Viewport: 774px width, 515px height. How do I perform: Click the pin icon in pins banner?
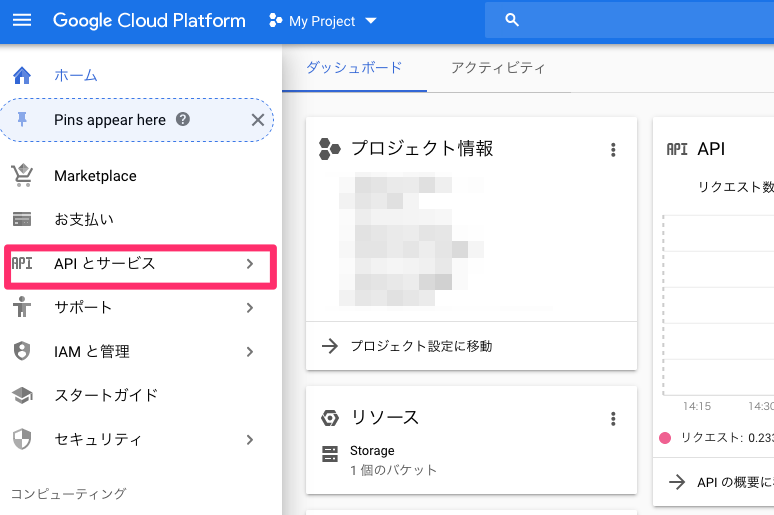click(x=22, y=119)
